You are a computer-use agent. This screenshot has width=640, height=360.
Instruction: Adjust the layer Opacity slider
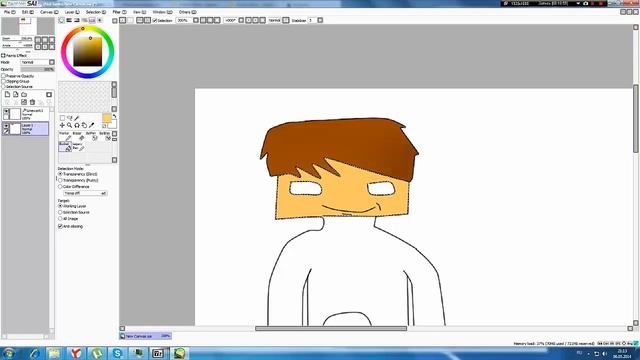click(38, 69)
